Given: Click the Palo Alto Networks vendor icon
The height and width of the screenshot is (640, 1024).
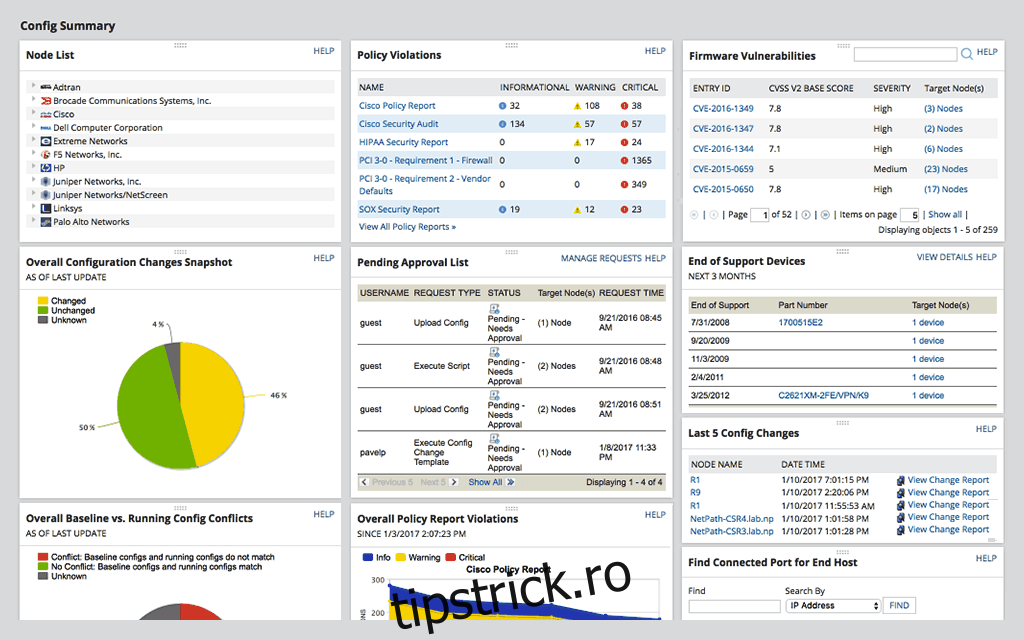Looking at the screenshot, I should (45, 222).
